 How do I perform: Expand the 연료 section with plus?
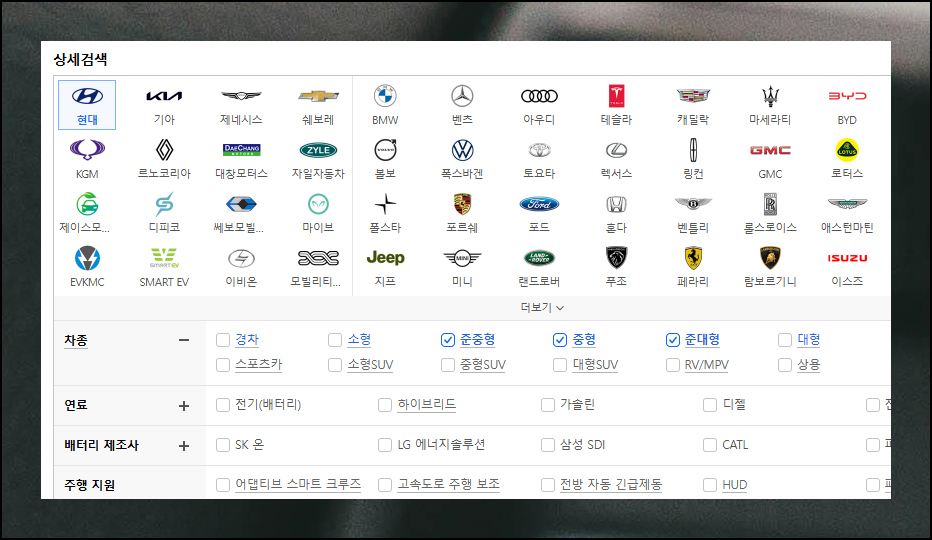[184, 406]
